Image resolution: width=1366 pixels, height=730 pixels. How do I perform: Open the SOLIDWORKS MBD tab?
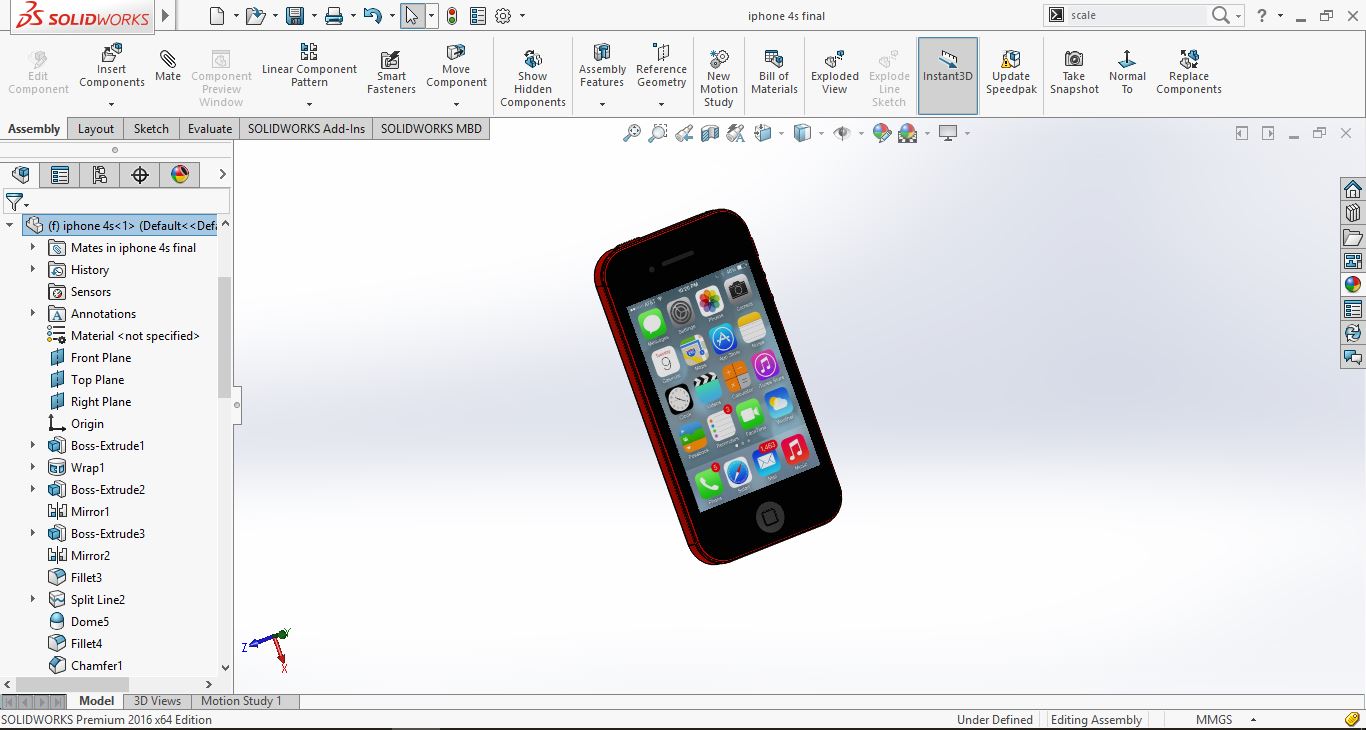point(431,128)
